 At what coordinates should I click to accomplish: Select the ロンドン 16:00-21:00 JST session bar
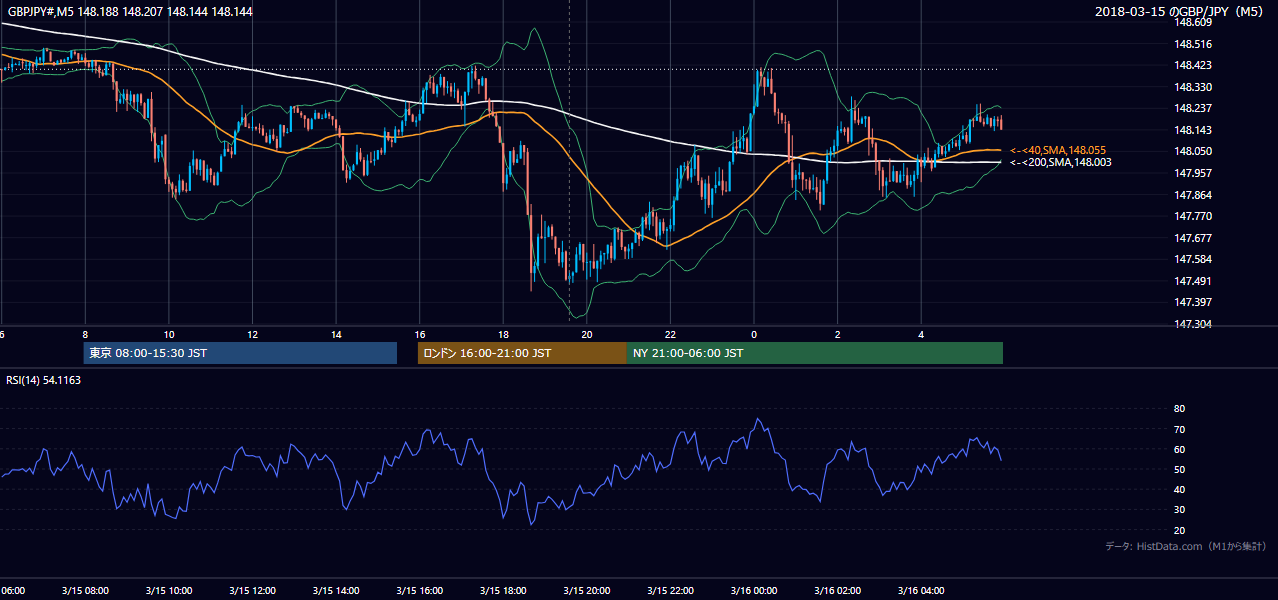click(x=522, y=353)
